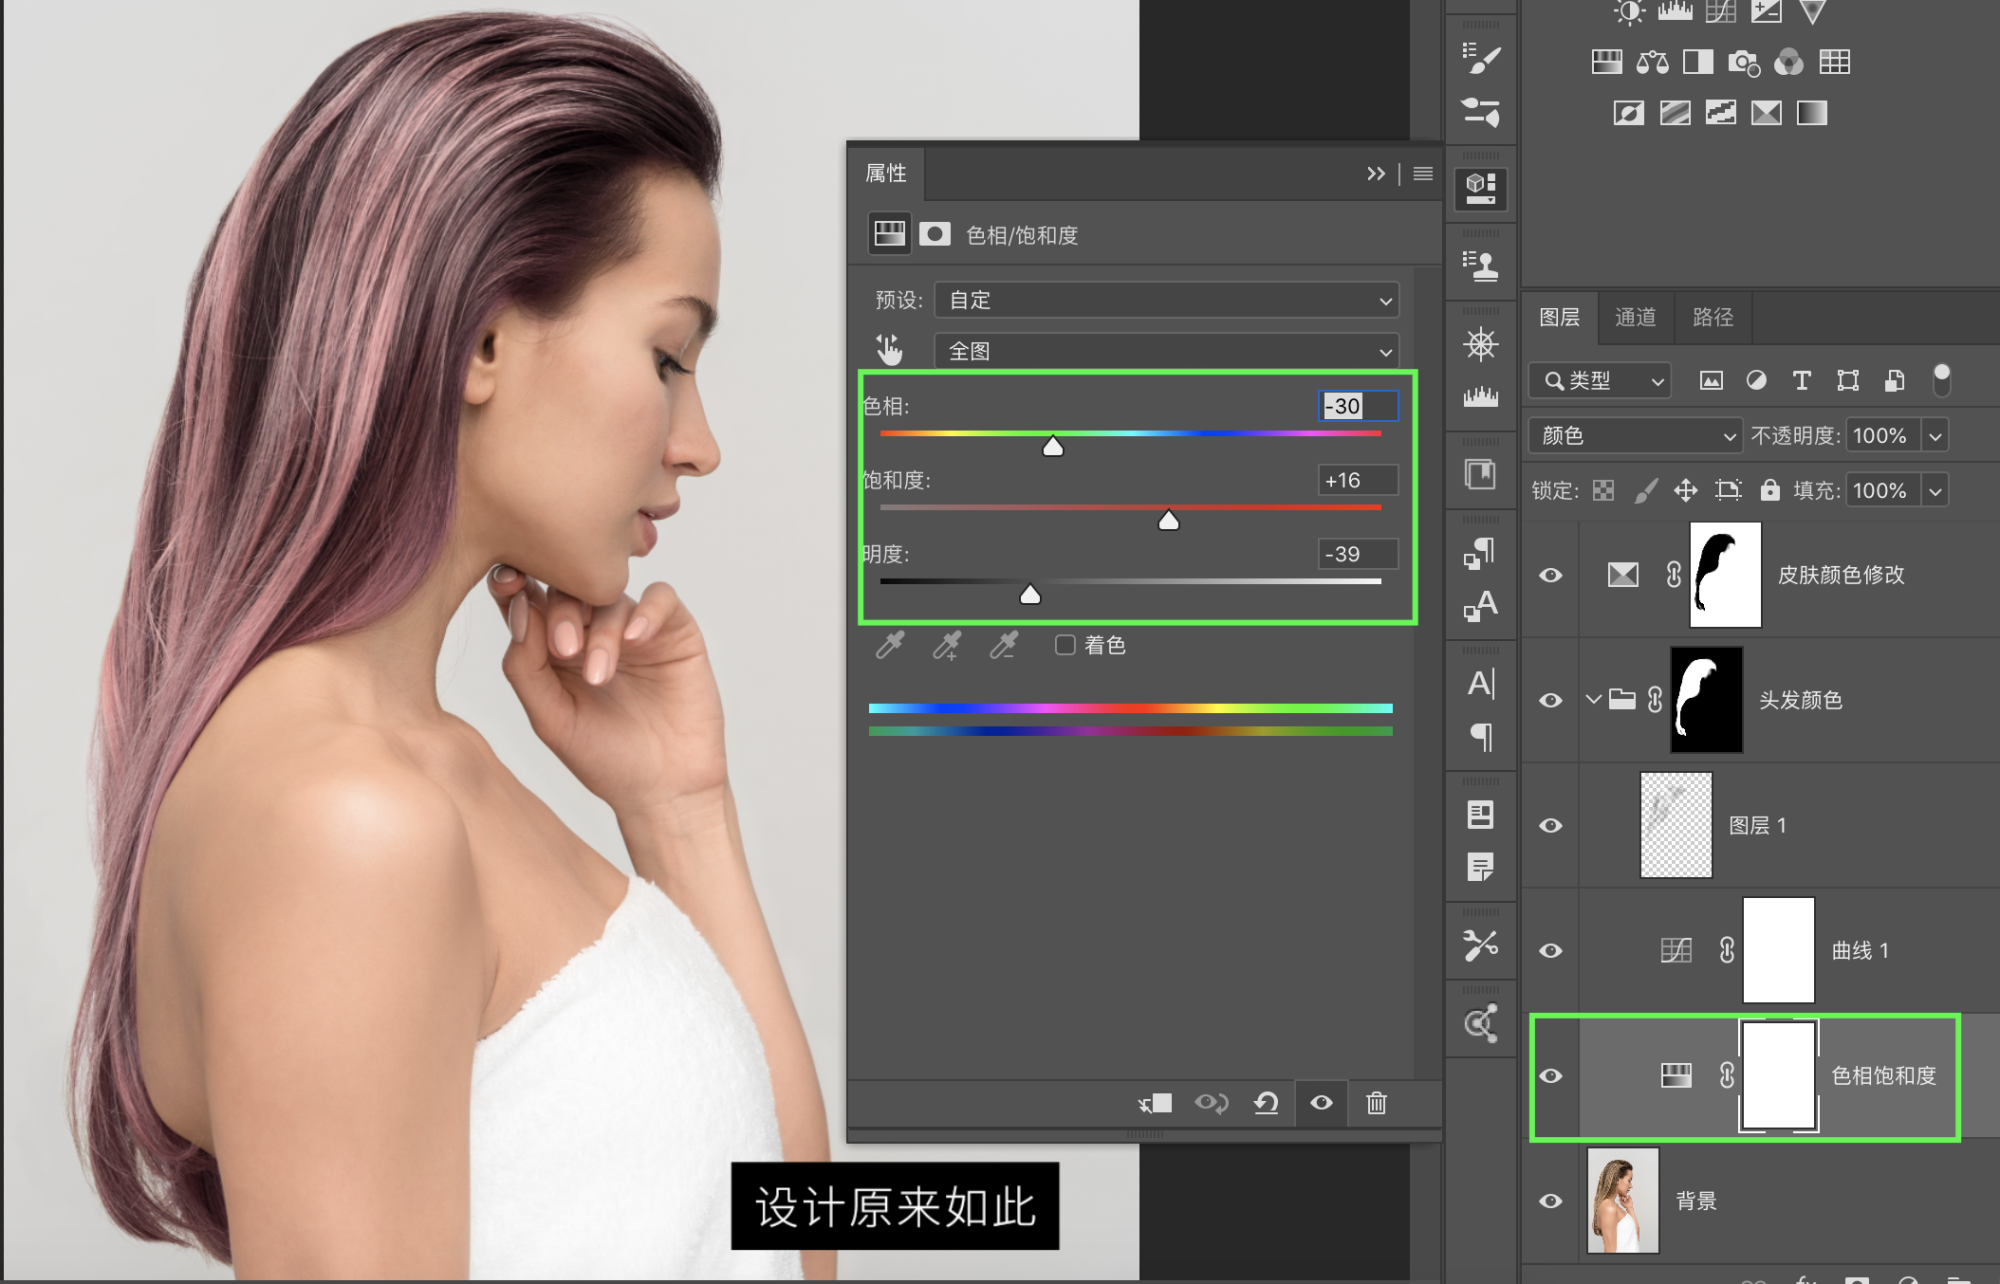Screen dimensions: 2000x1284
Task: Click the Color Balance adjustment scales icon
Action: tap(1652, 62)
